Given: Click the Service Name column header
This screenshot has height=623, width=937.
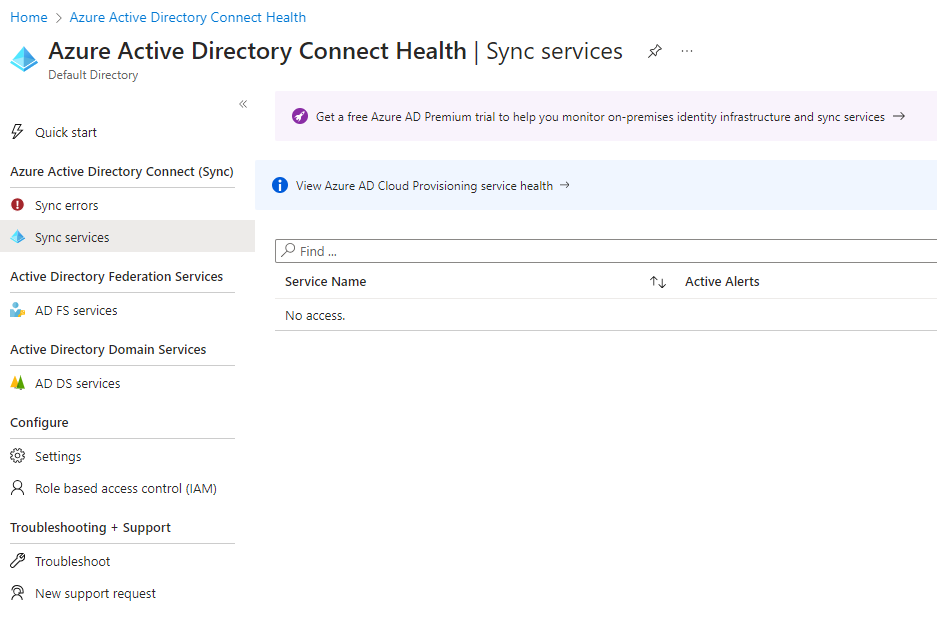Looking at the screenshot, I should click(326, 282).
